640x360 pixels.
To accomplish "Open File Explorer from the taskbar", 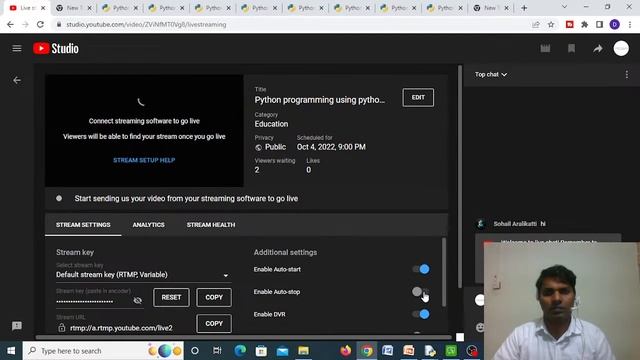I will (x=303, y=351).
